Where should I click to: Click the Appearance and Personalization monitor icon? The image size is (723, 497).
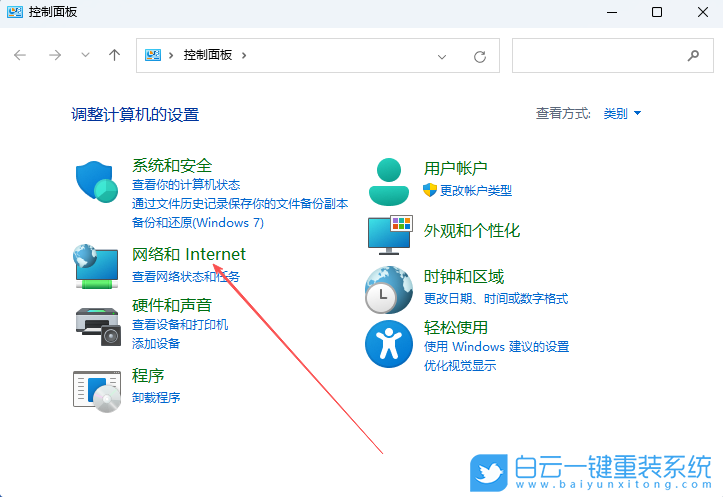(390, 235)
